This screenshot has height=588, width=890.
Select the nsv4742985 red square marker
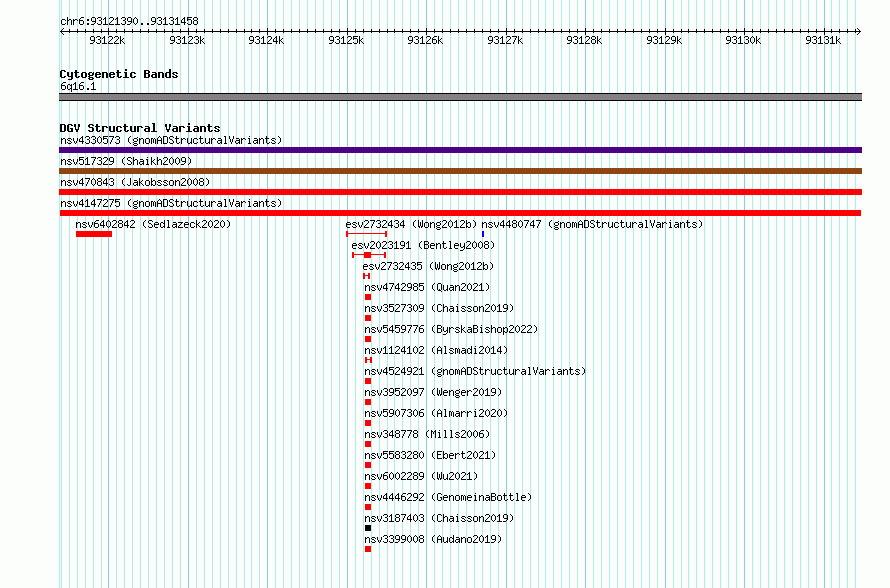click(368, 297)
